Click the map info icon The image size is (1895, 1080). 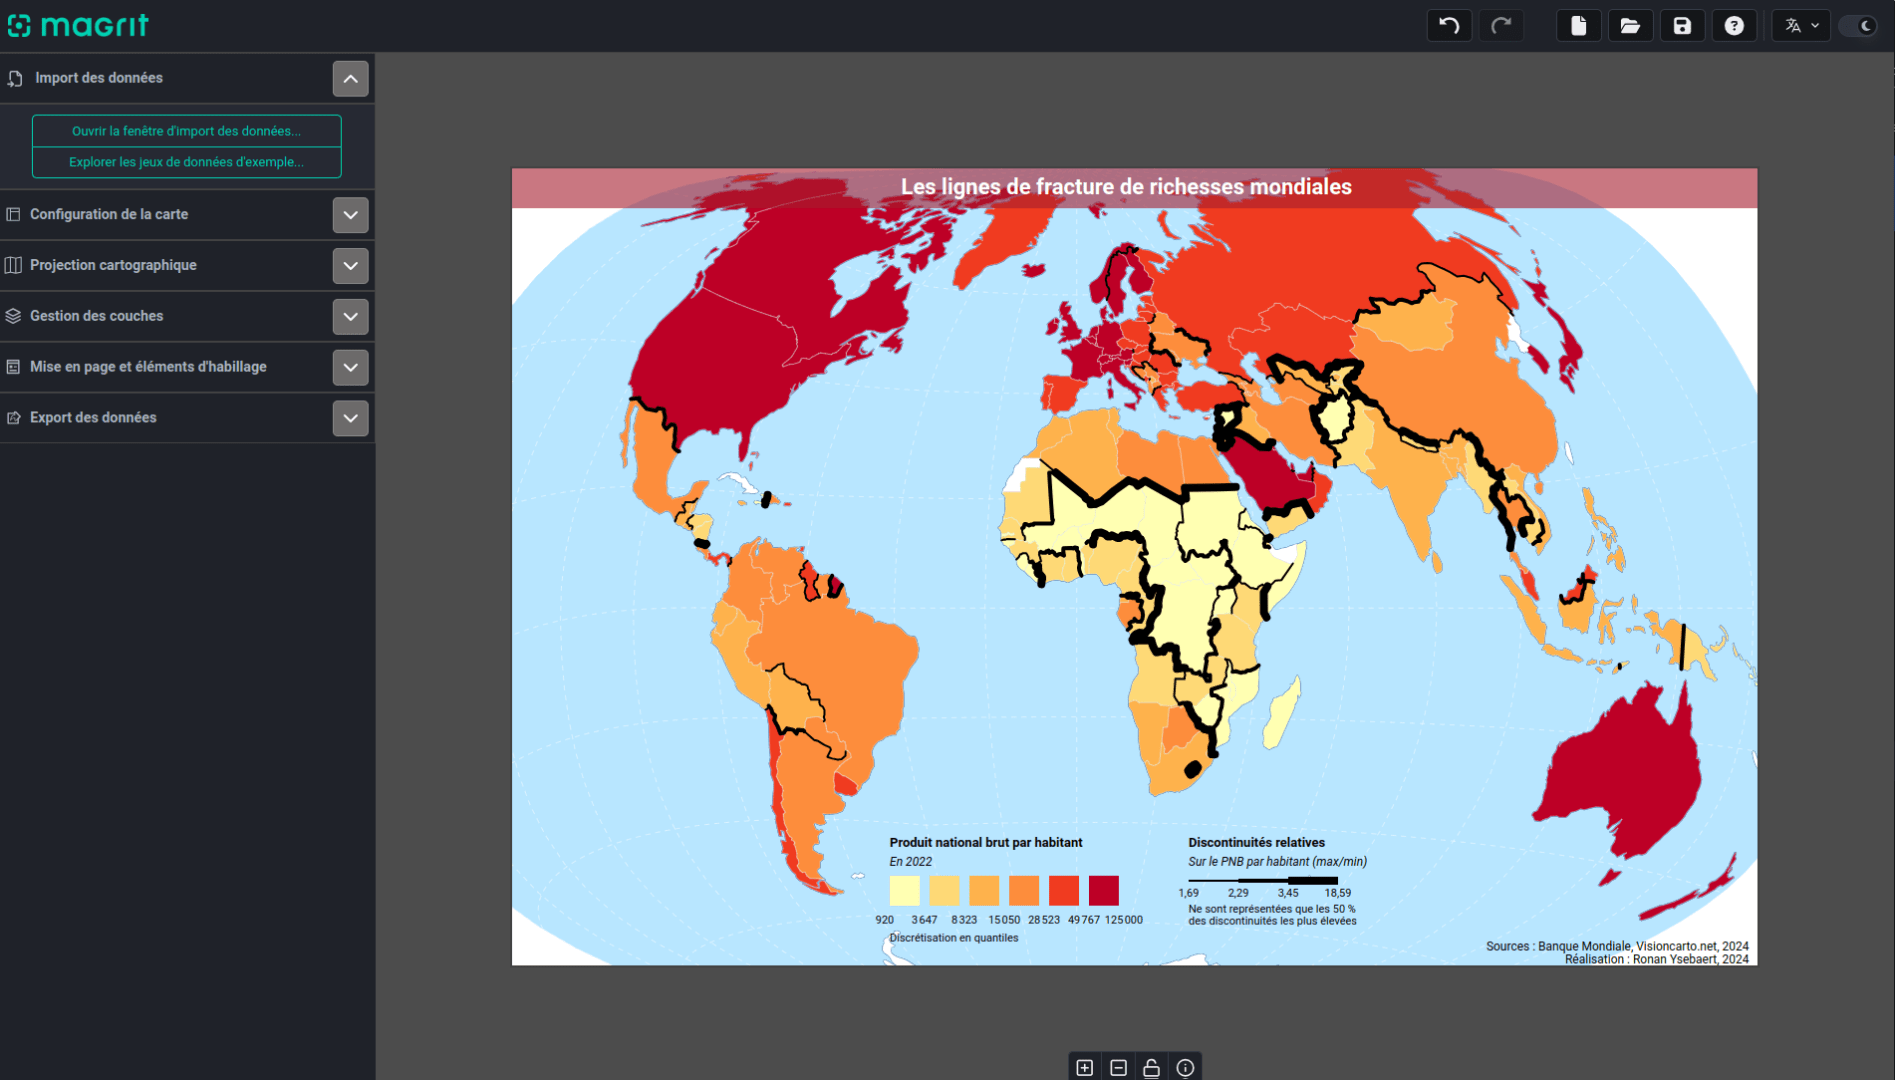click(x=1185, y=1067)
